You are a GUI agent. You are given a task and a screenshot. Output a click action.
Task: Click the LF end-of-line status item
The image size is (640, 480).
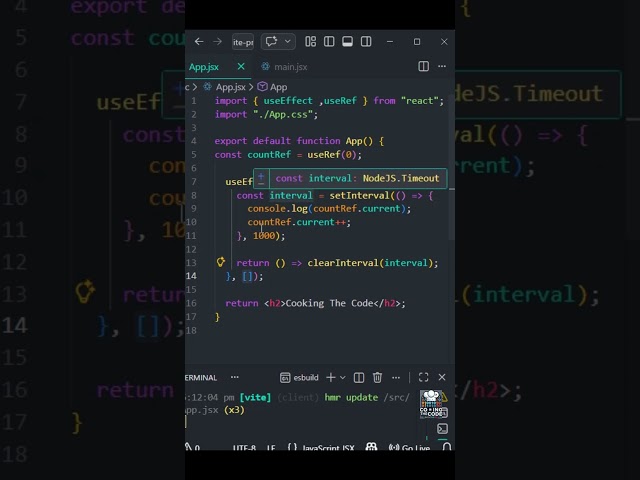(x=271, y=448)
